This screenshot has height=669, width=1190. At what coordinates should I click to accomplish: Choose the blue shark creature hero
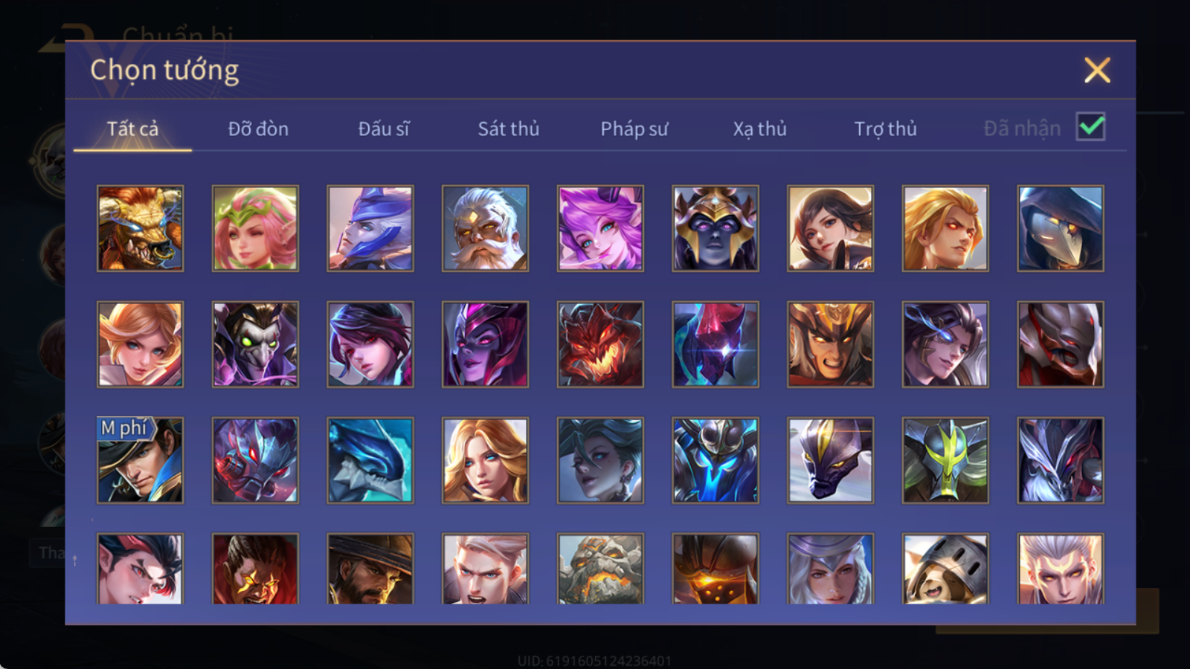(x=370, y=460)
